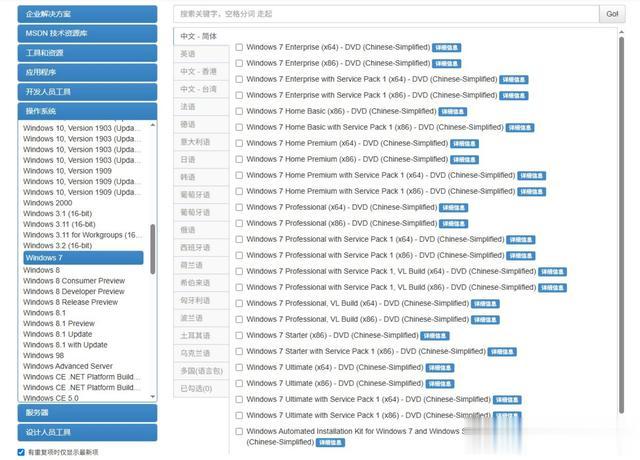Expand the 应用程序 section
Screen dimensions: 640x460
pyautogui.click(x=87, y=72)
